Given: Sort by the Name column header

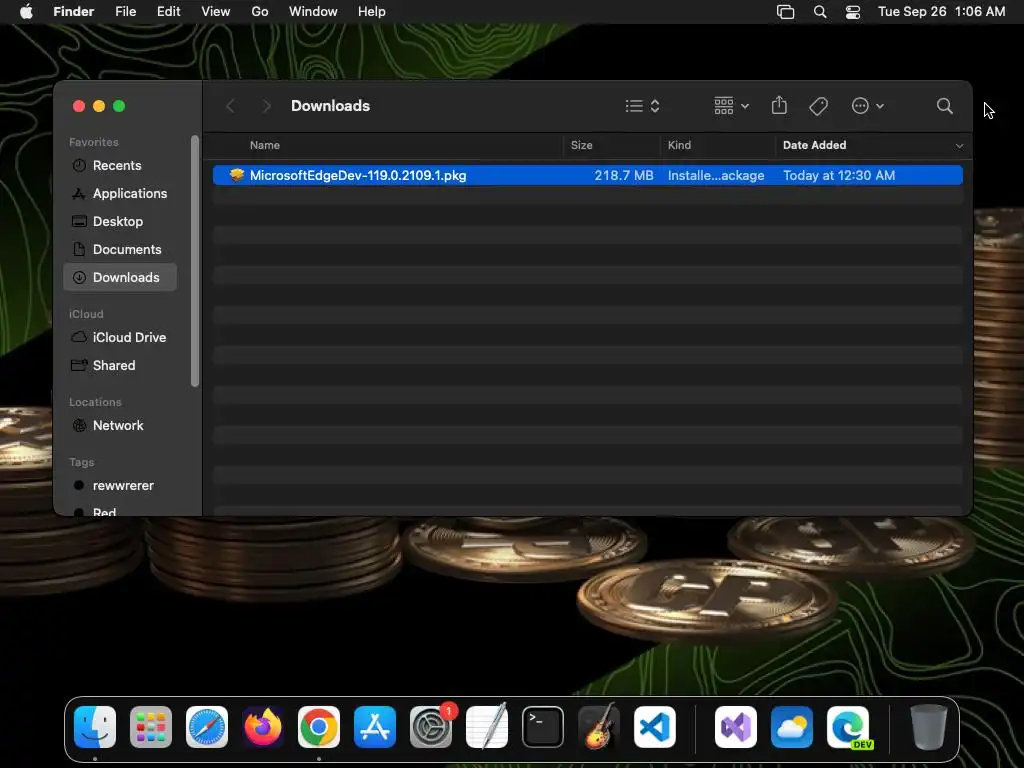Looking at the screenshot, I should click(264, 145).
